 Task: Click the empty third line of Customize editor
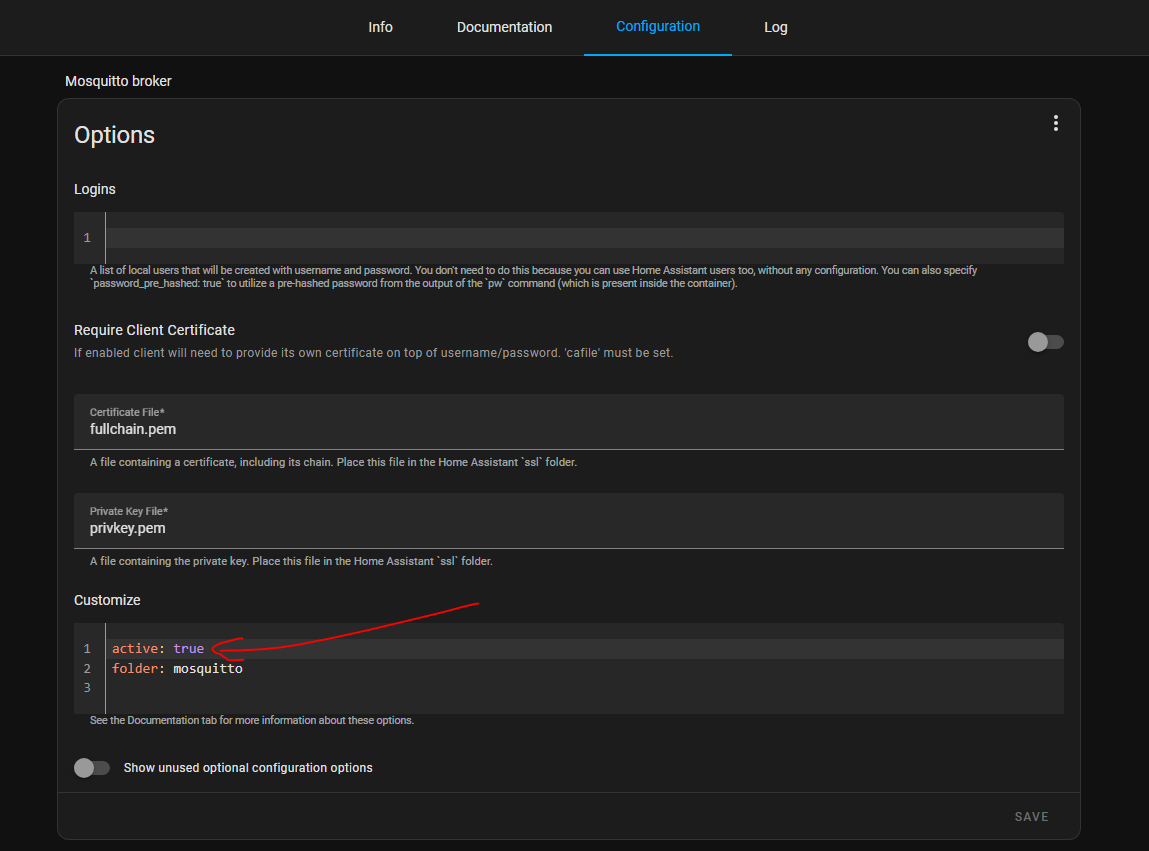pos(584,688)
